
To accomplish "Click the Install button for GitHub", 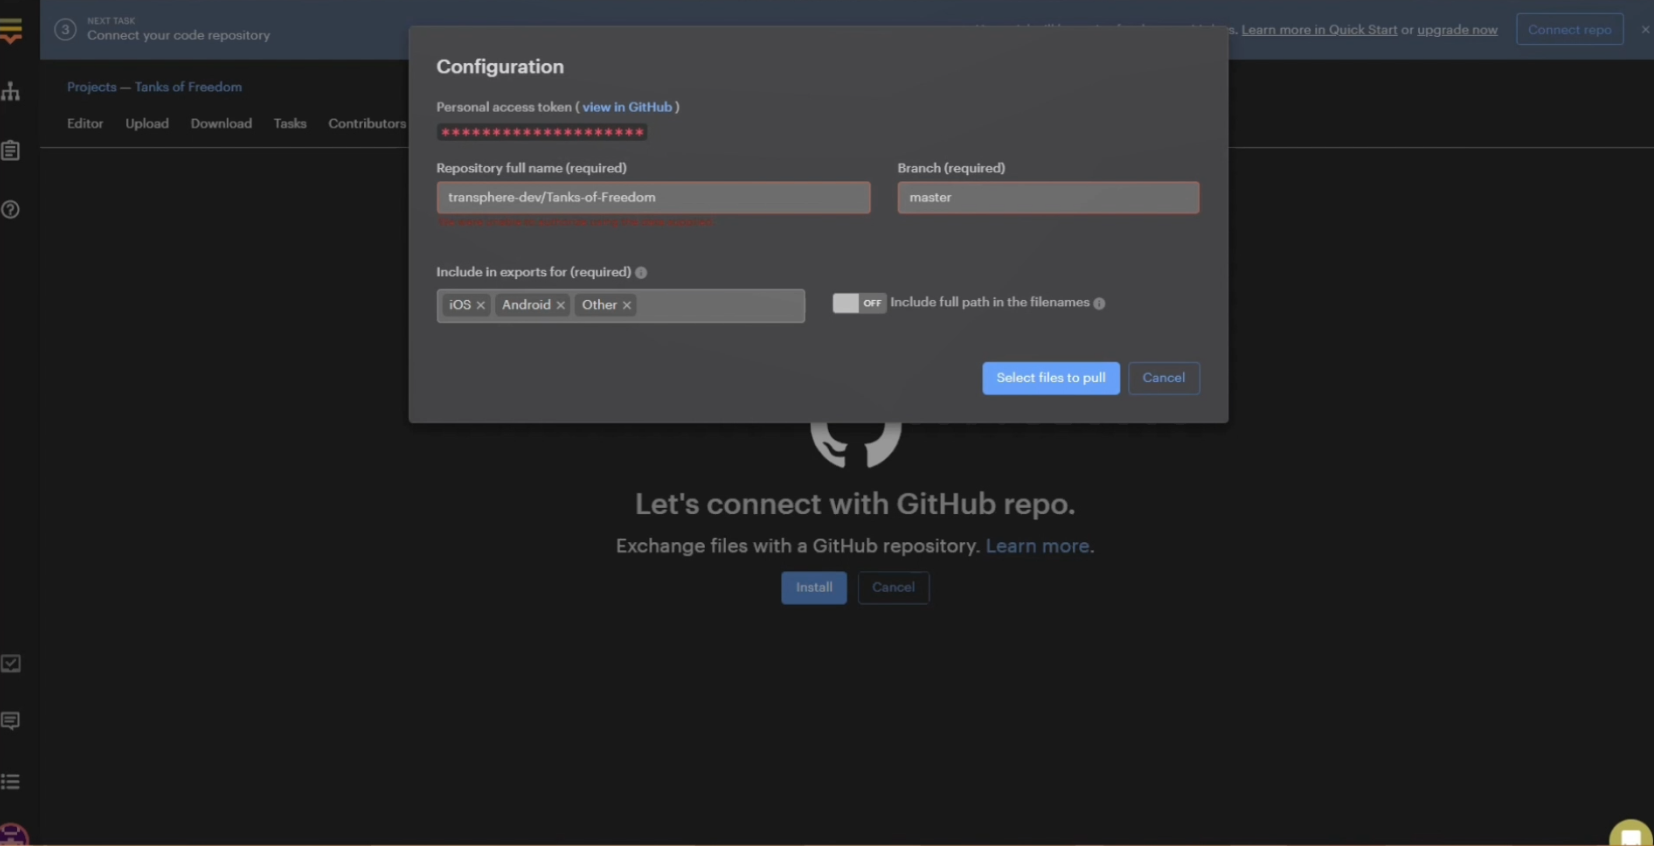I will tap(814, 587).
